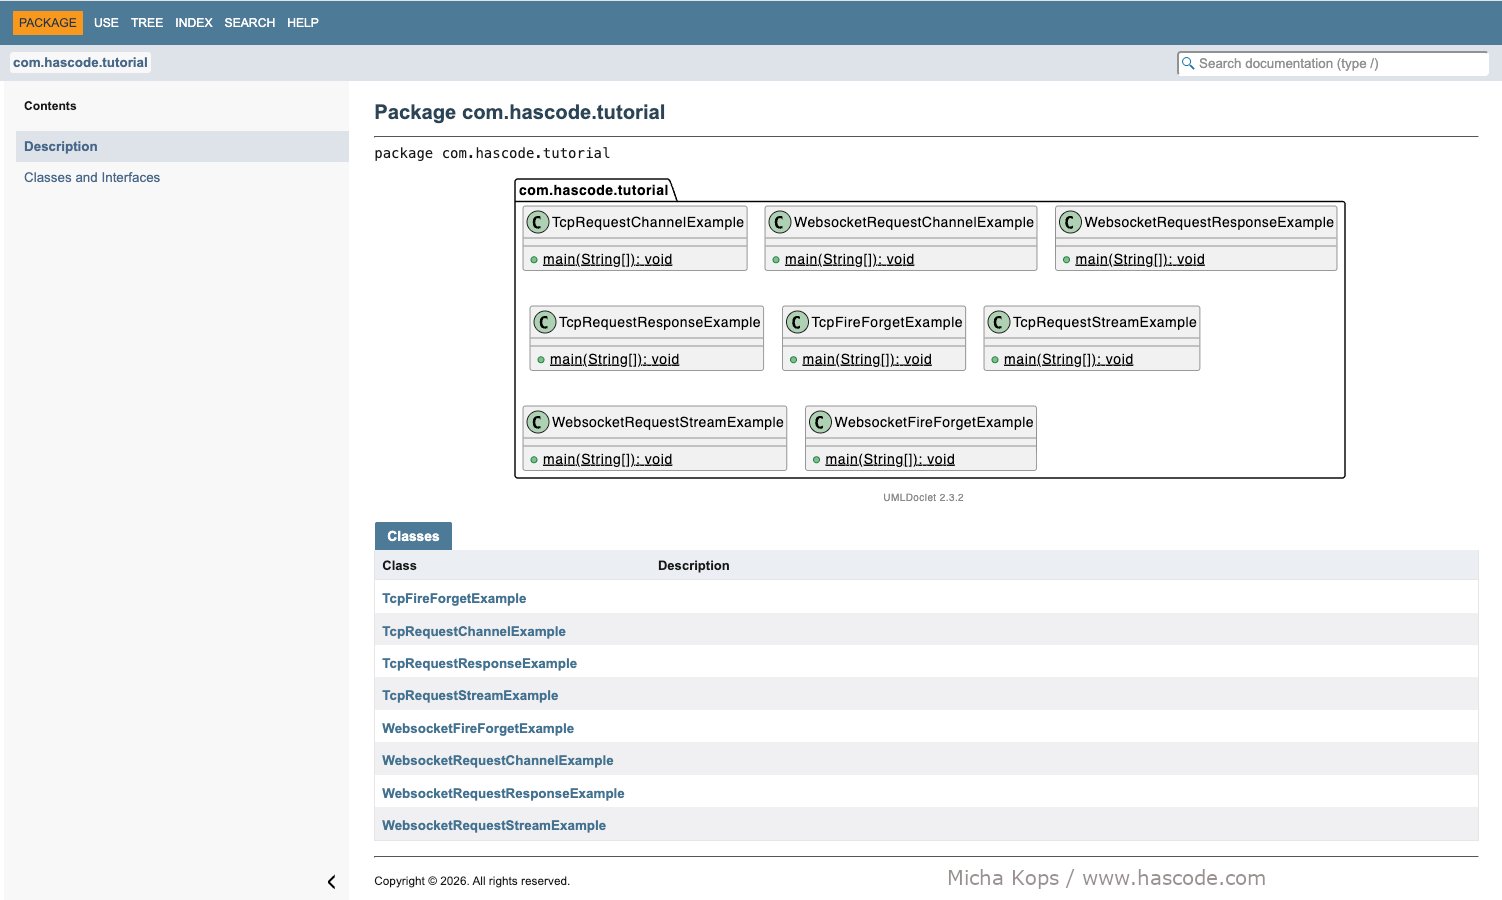This screenshot has height=900, width=1502.
Task: Click the class icon beside WebsocketRequestStreamExample
Action: (x=538, y=422)
